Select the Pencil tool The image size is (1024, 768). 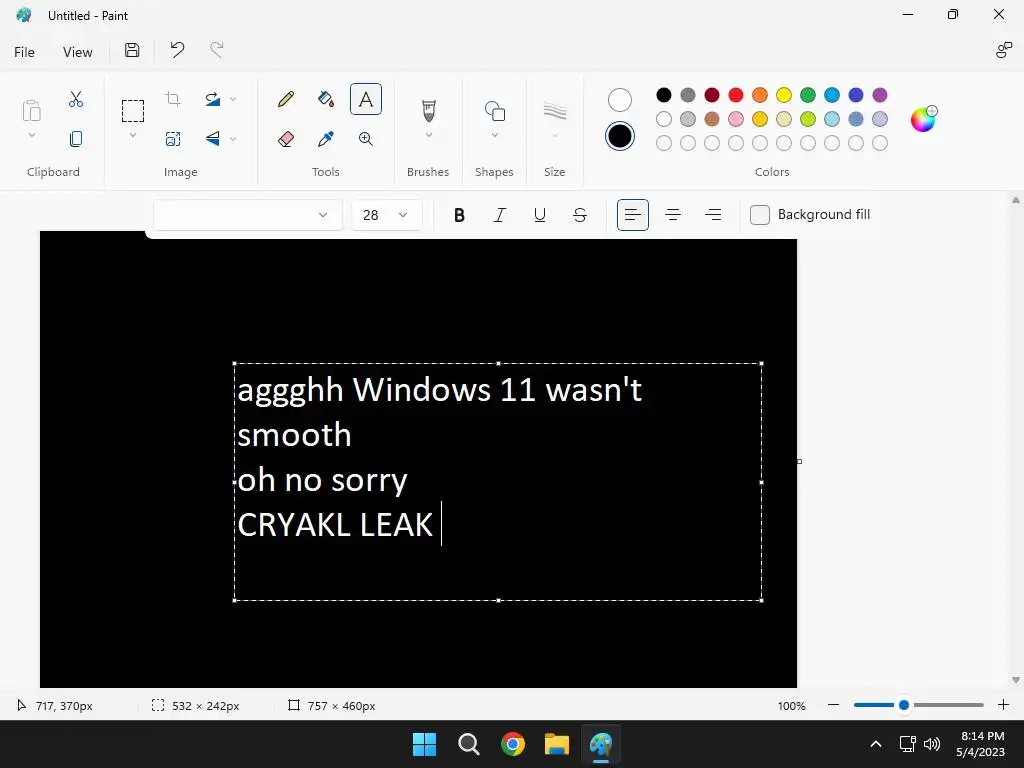[285, 99]
